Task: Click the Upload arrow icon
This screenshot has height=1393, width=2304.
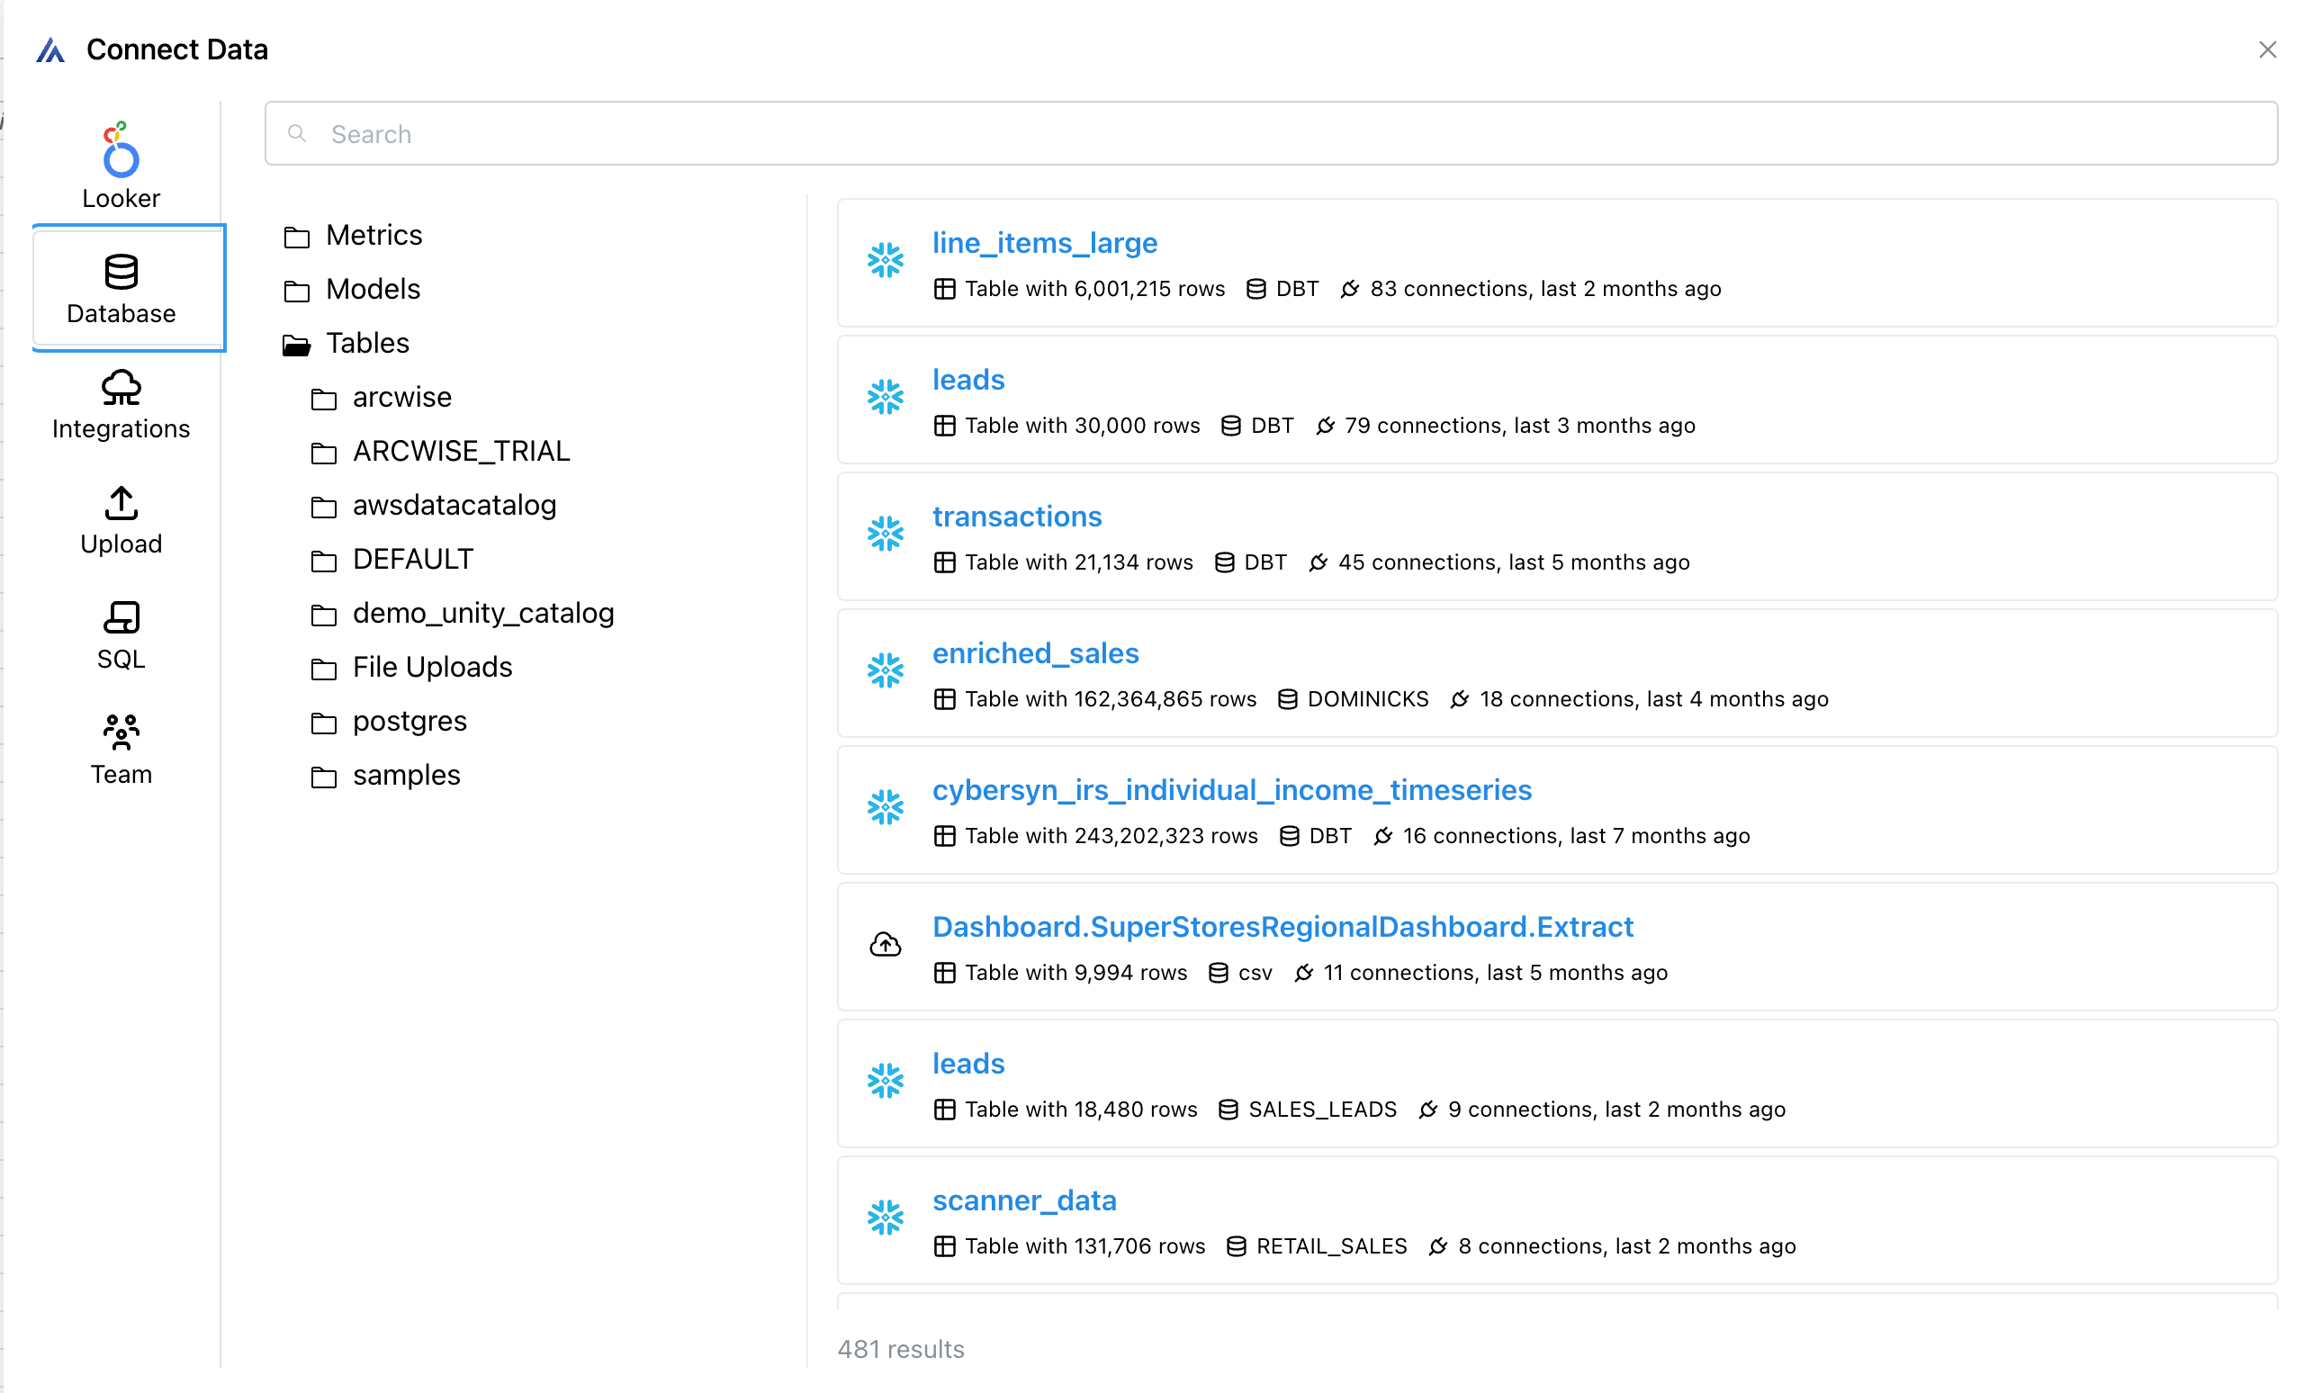Action: pyautogui.click(x=121, y=503)
